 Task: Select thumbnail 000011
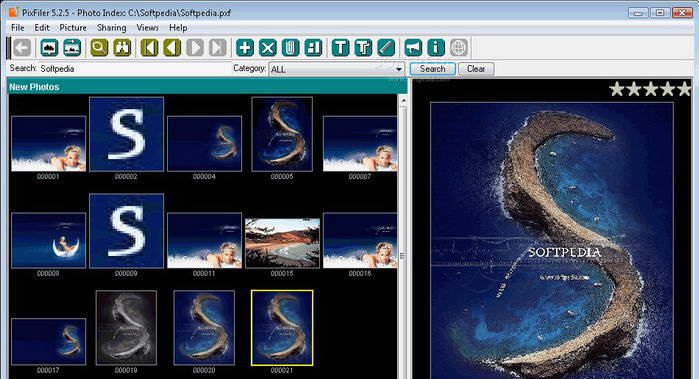[x=204, y=240]
